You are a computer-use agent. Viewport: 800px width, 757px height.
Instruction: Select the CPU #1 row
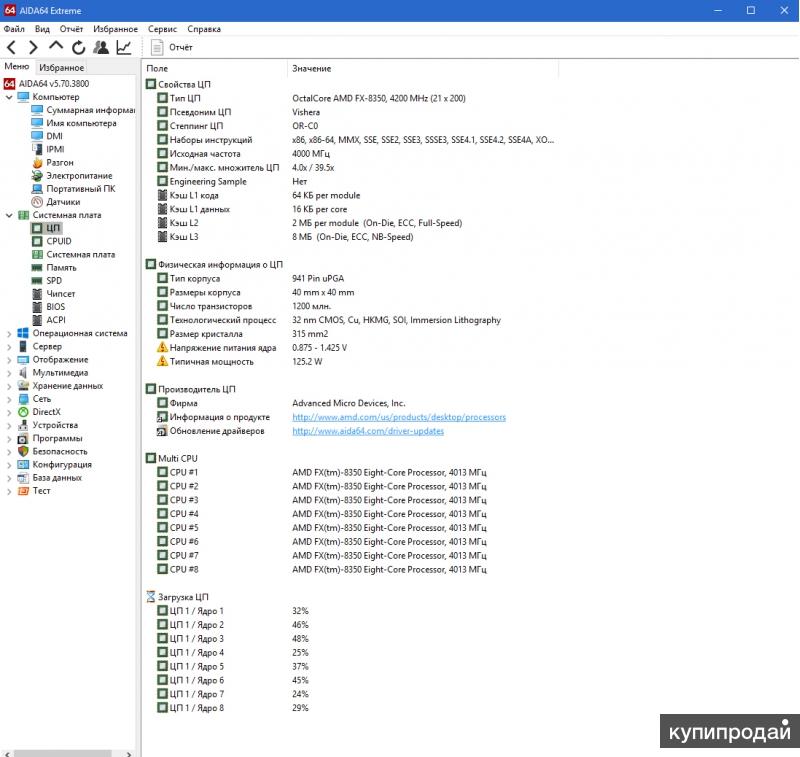click(321, 472)
